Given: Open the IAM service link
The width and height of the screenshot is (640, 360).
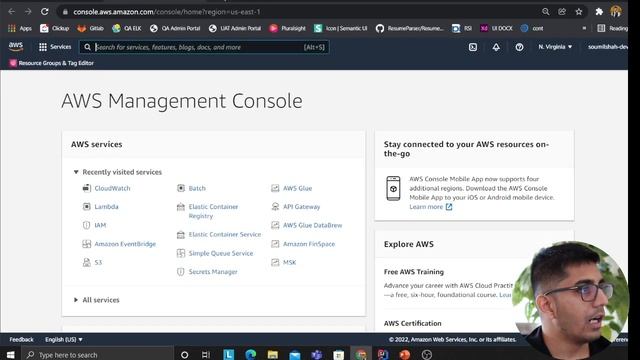Looking at the screenshot, I should click(100, 225).
